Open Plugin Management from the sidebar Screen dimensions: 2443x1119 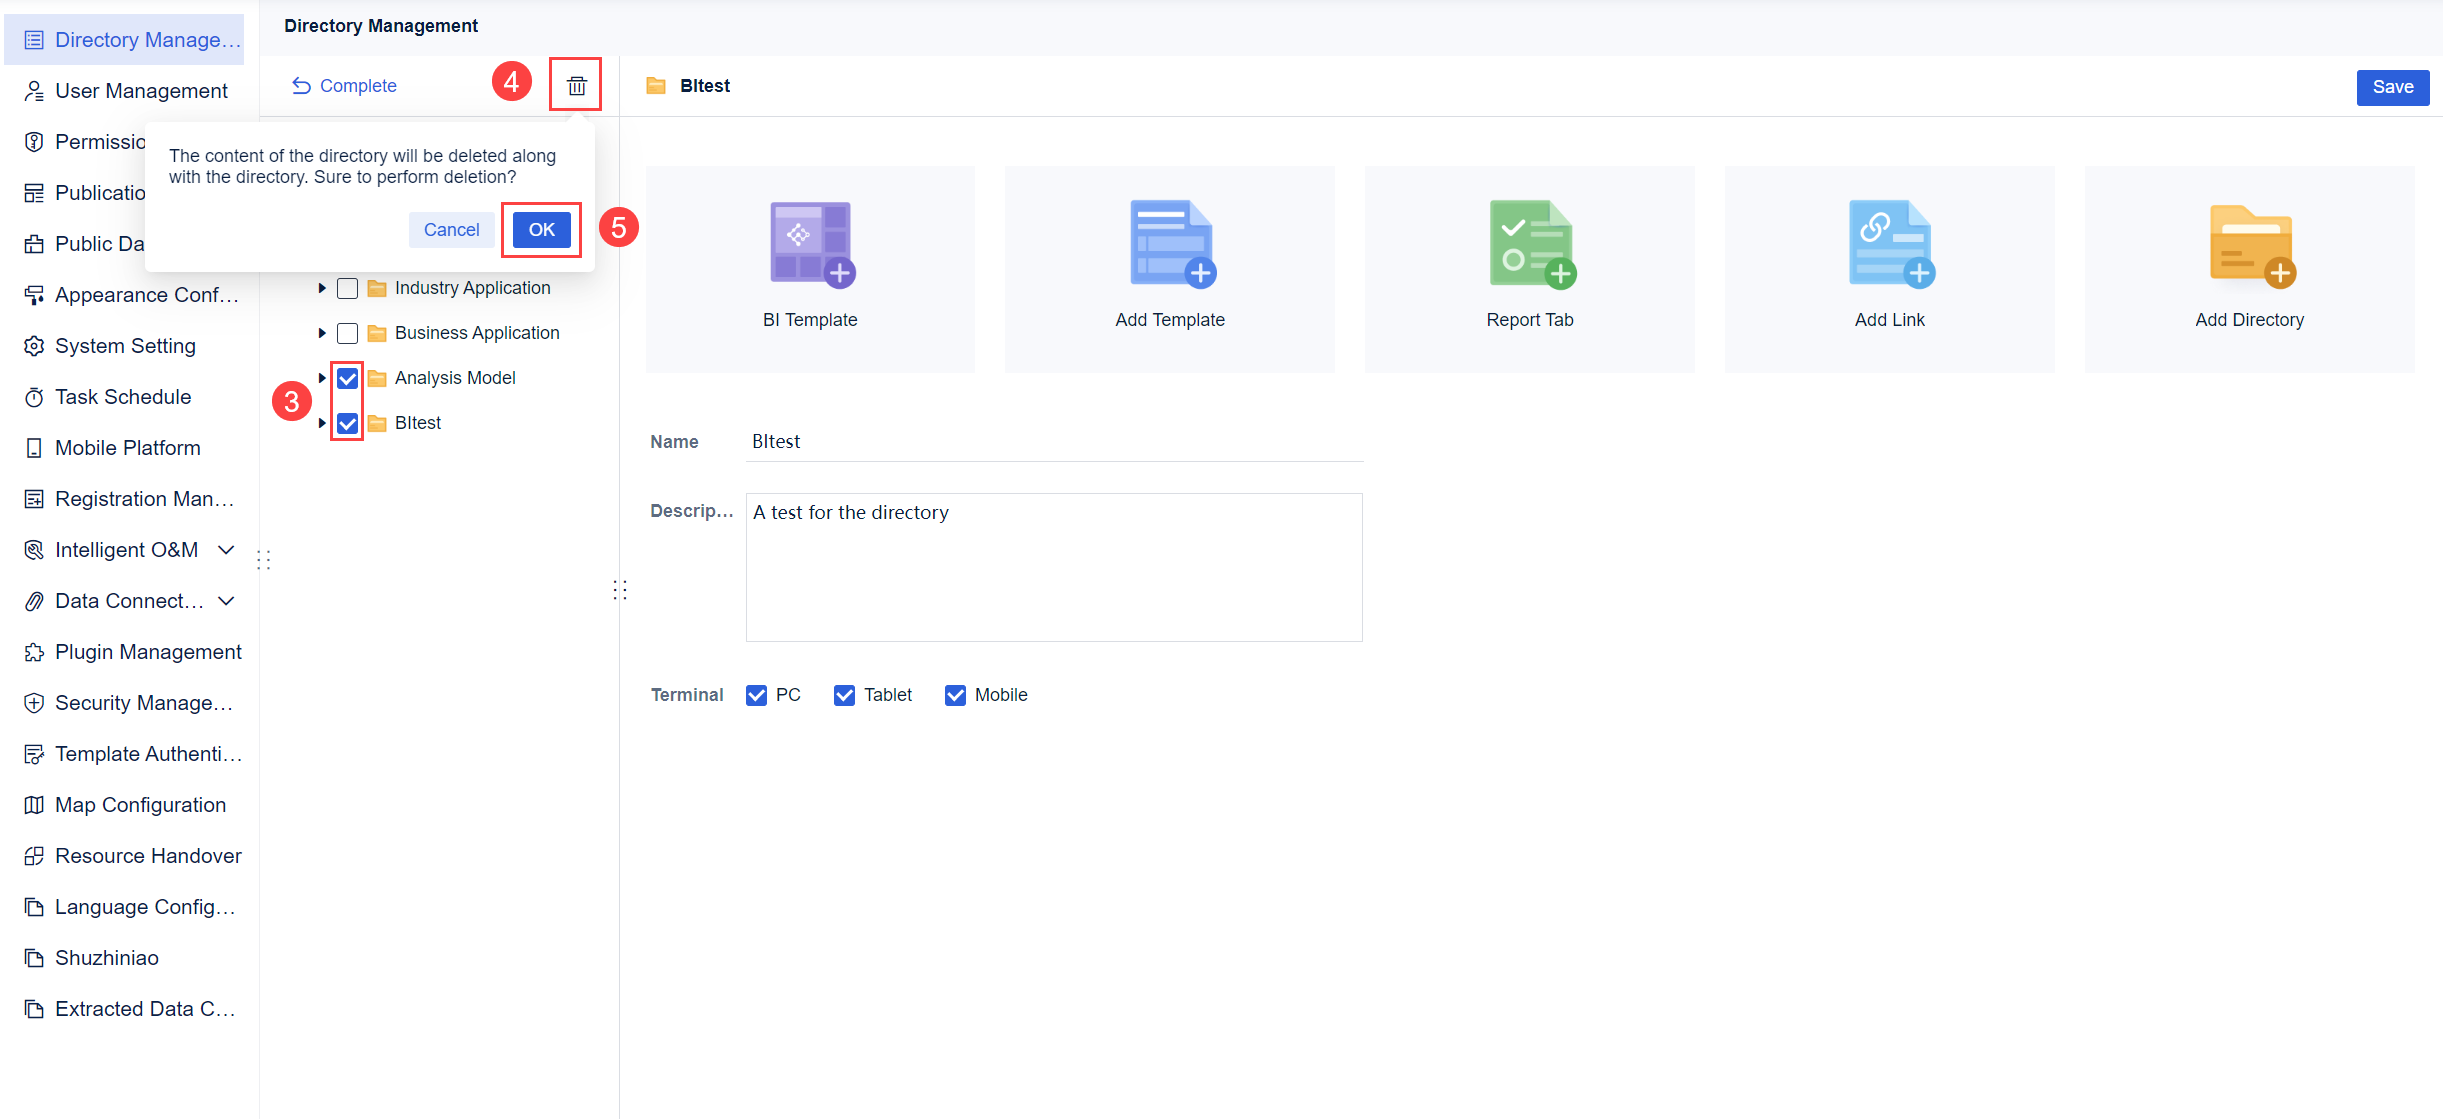[x=148, y=651]
